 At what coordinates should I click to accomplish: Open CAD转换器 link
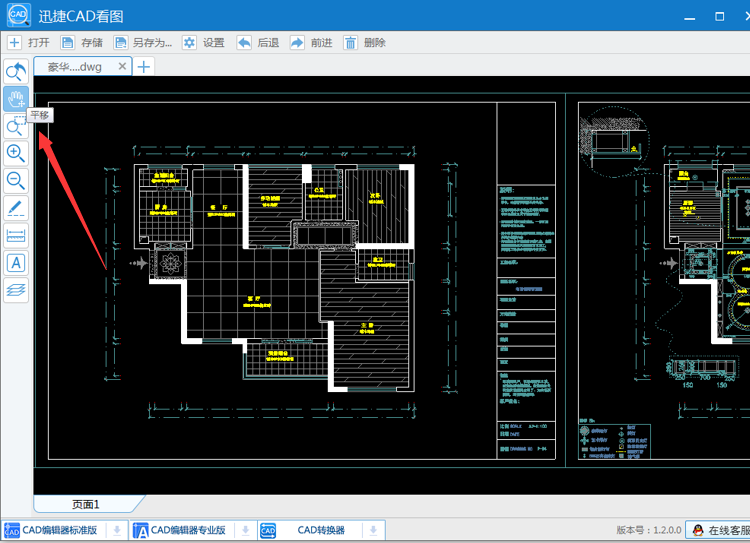coord(310,530)
